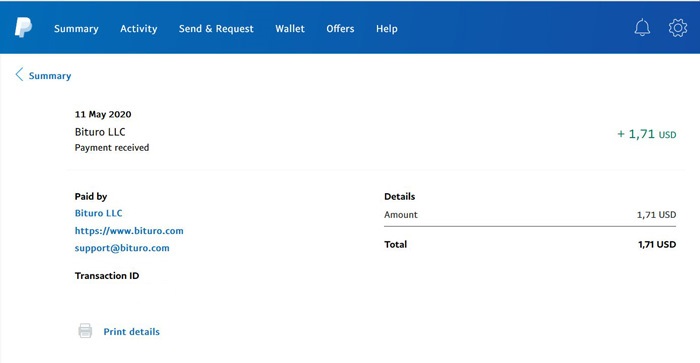Return via the Summary back link
The height and width of the screenshot is (363, 700).
50,75
